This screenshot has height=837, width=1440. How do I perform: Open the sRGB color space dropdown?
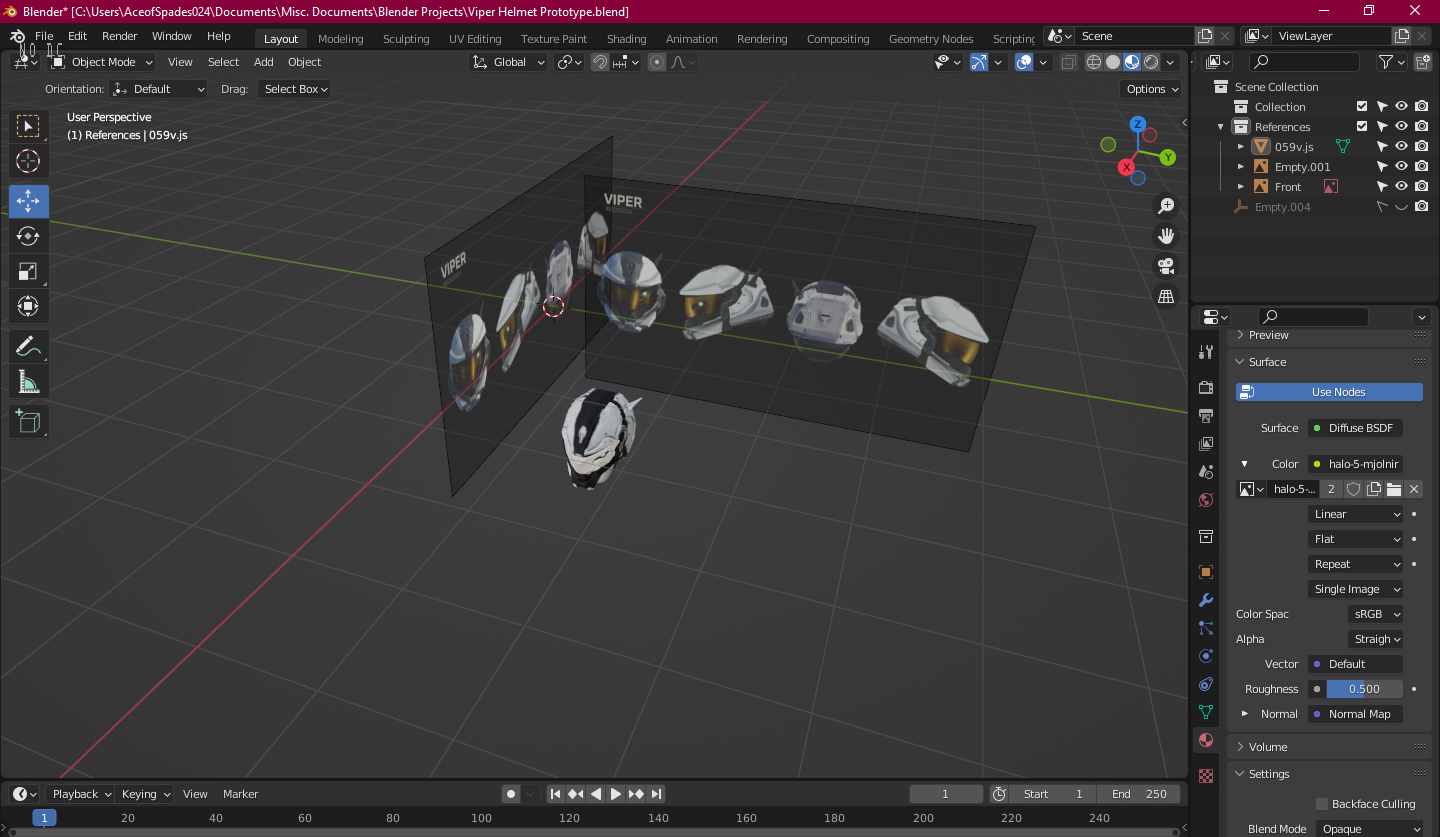(x=1375, y=614)
